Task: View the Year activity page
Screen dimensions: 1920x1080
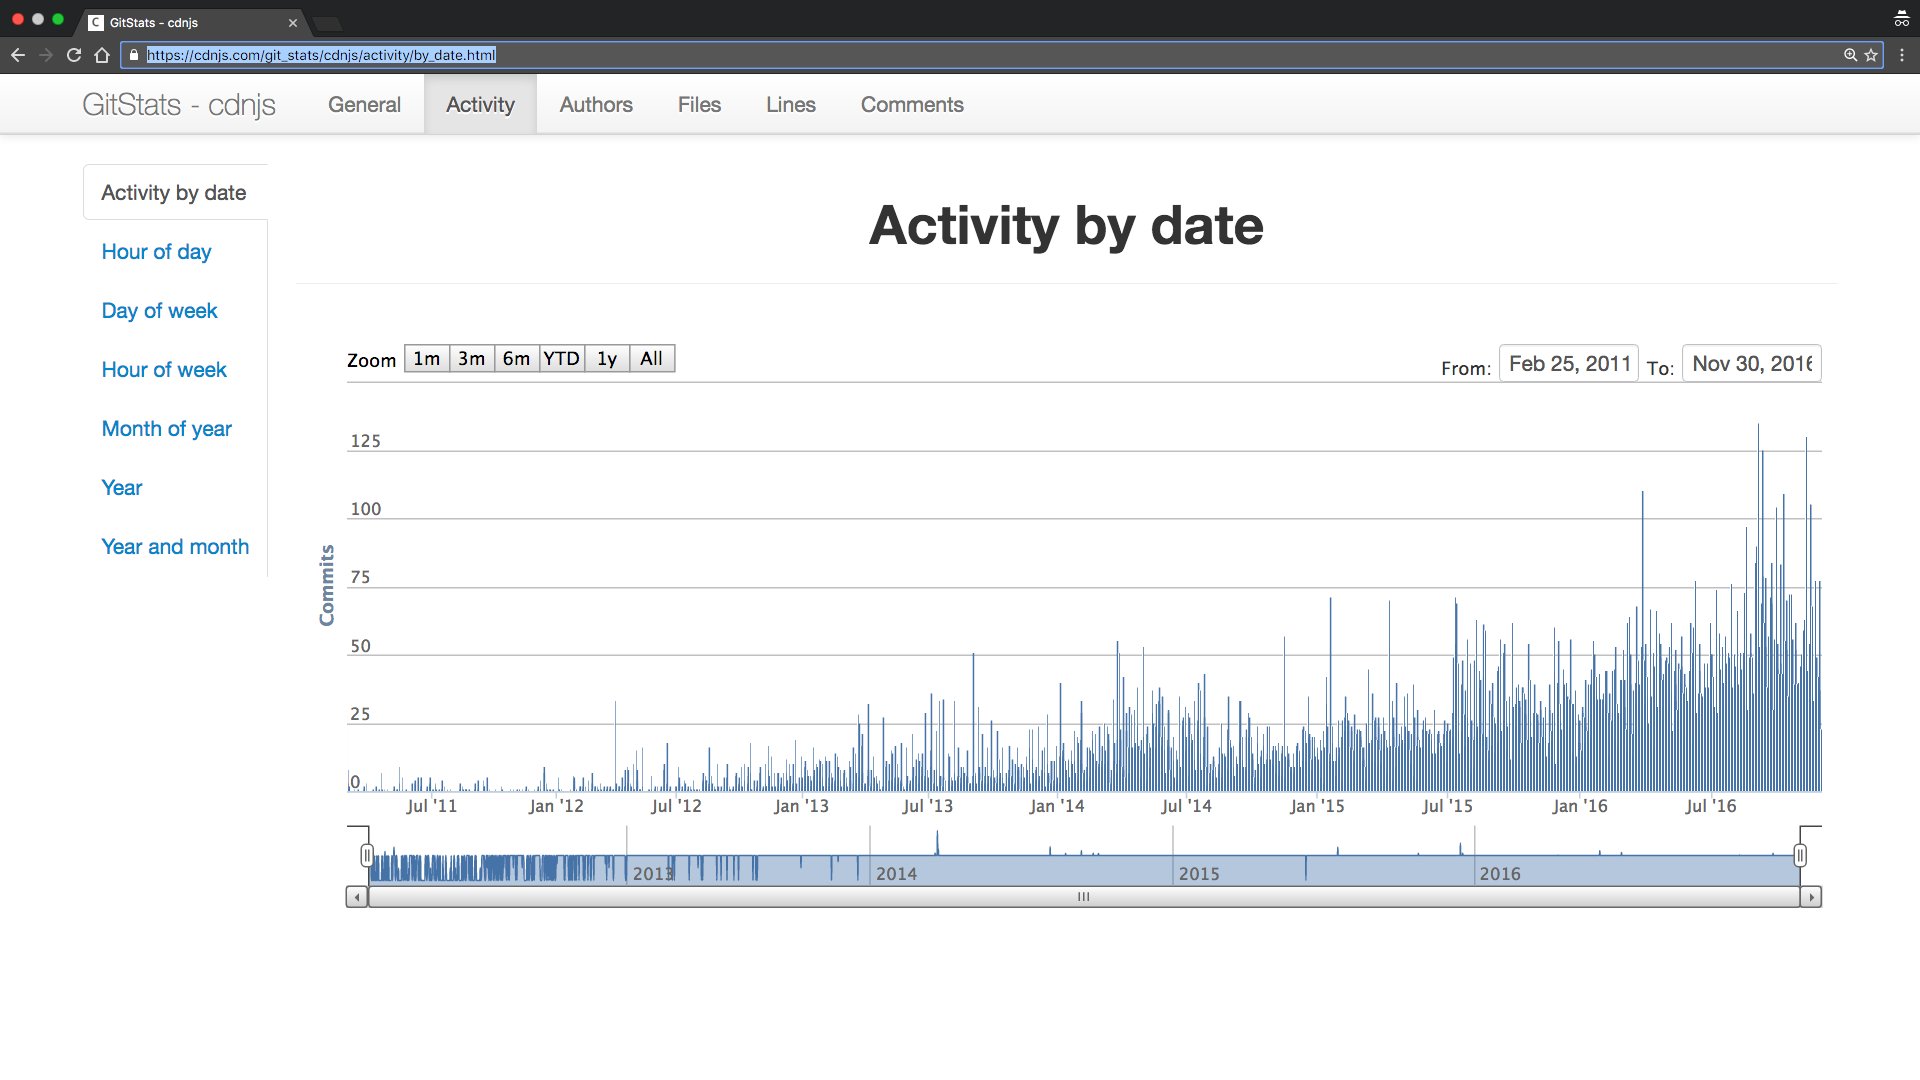Action: (122, 487)
